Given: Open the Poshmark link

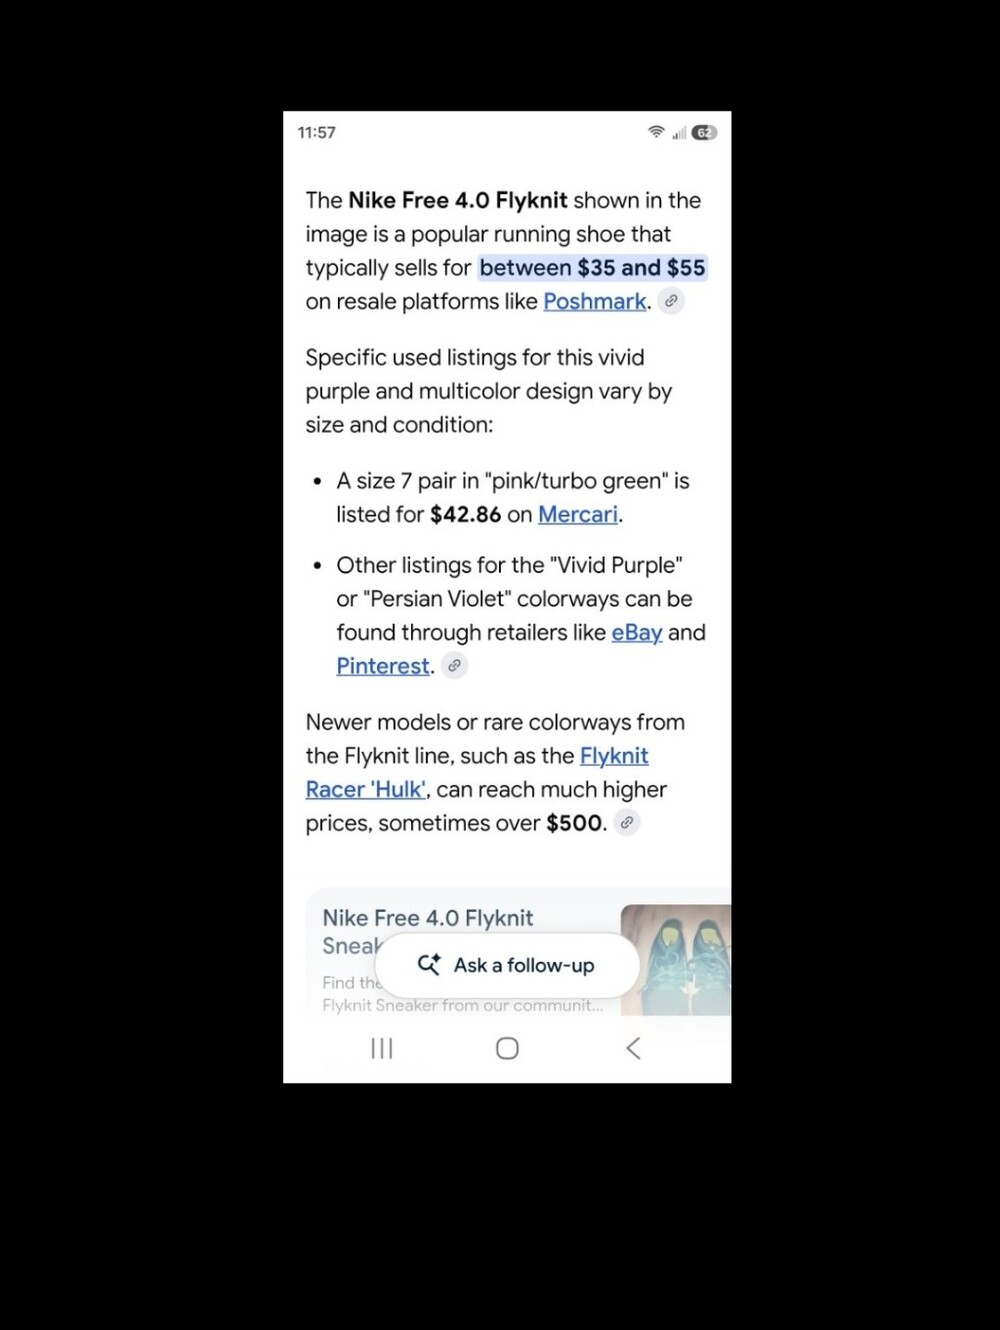Looking at the screenshot, I should coord(595,301).
